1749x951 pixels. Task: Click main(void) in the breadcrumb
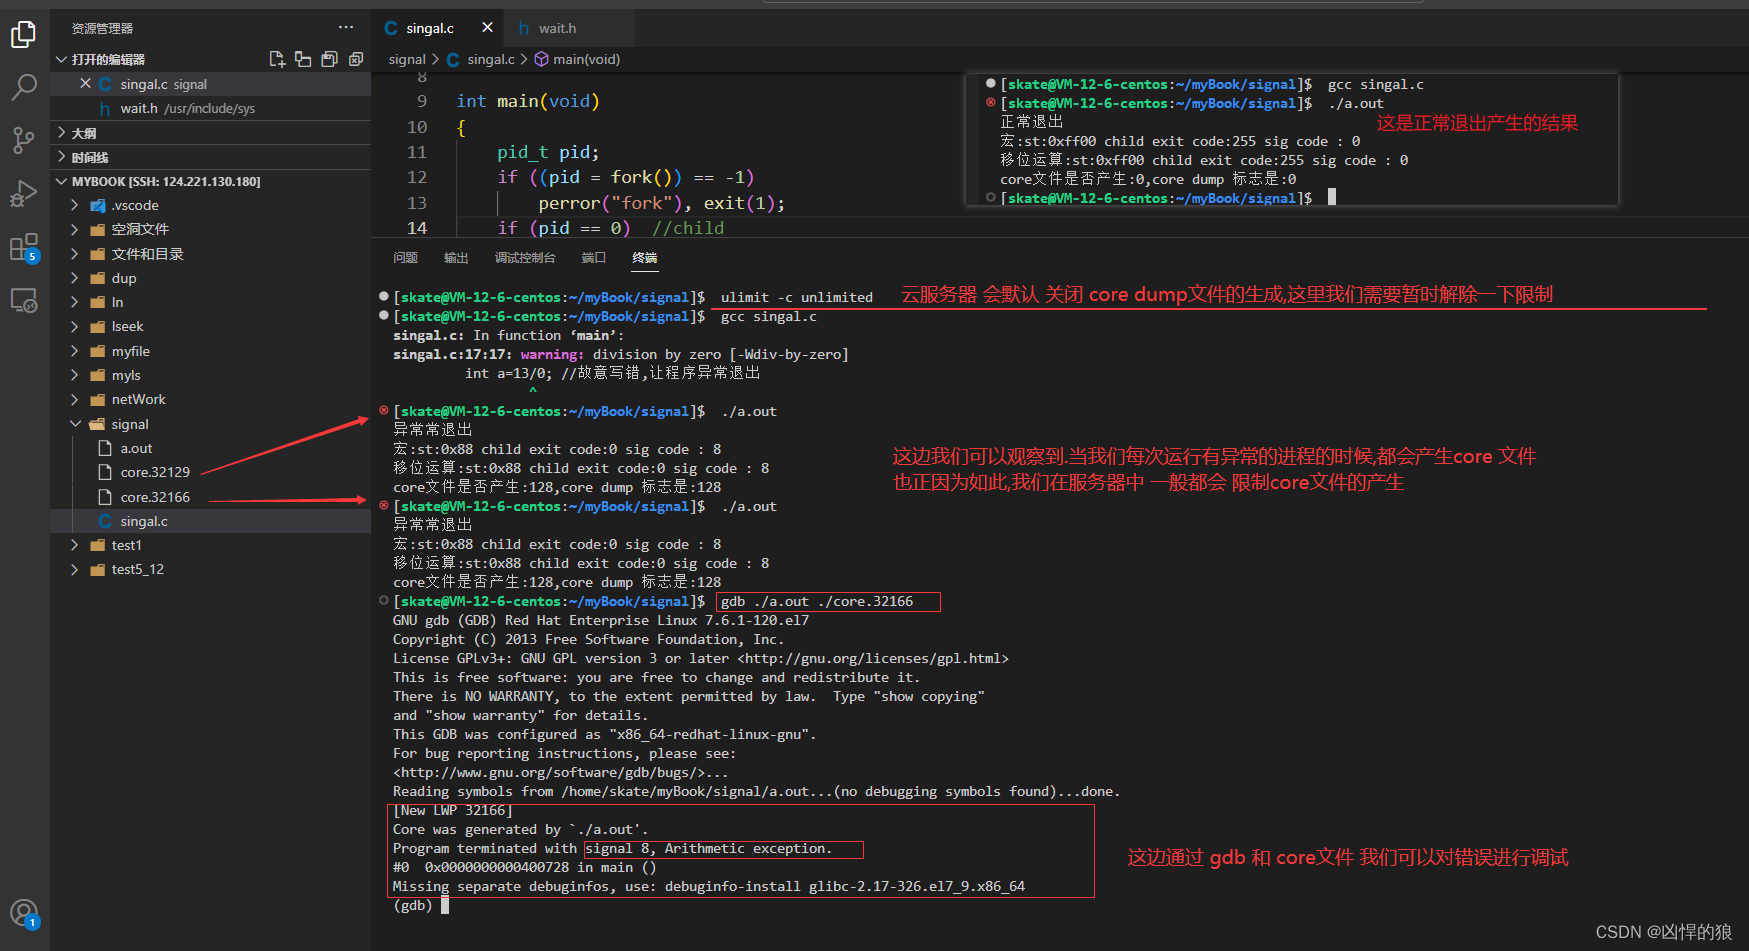[586, 59]
